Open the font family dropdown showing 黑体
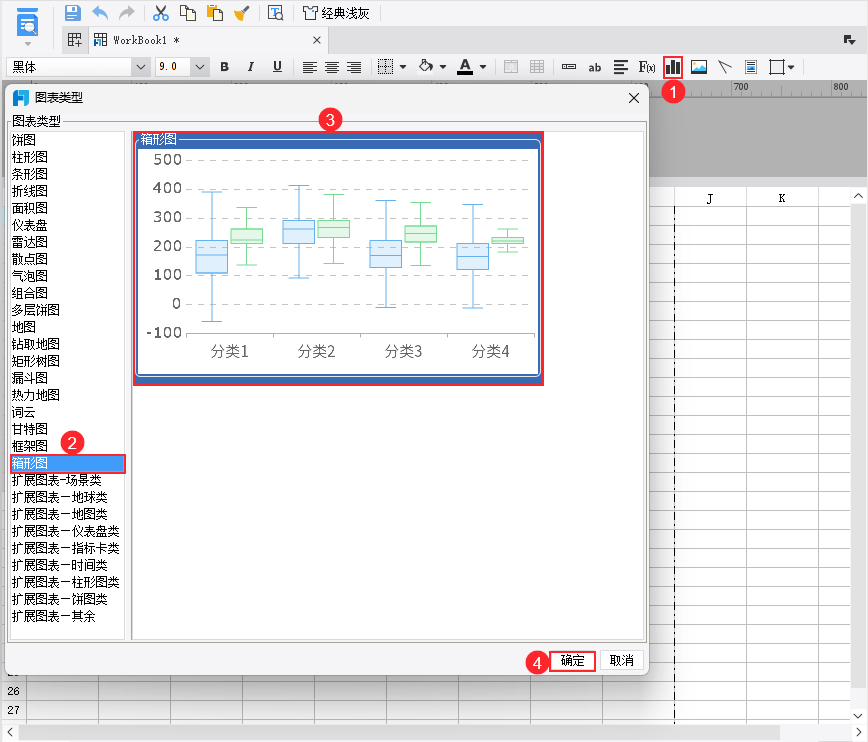Screen dimensions: 868x742 point(141,67)
